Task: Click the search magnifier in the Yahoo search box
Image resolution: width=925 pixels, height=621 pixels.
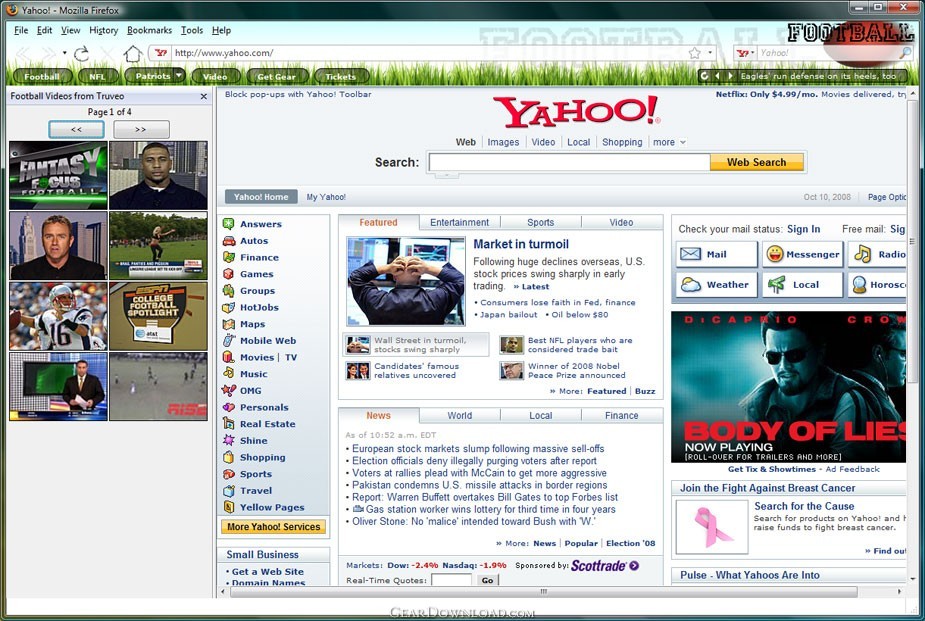Action: 906,53
